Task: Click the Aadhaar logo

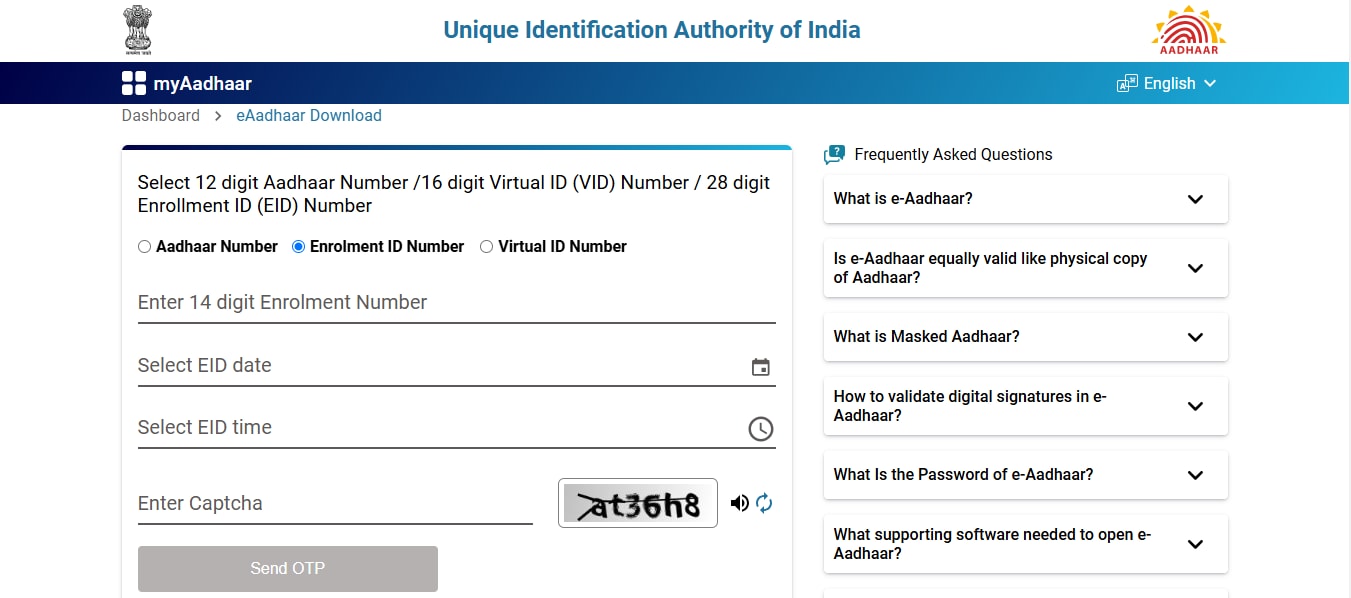Action: click(x=1188, y=31)
